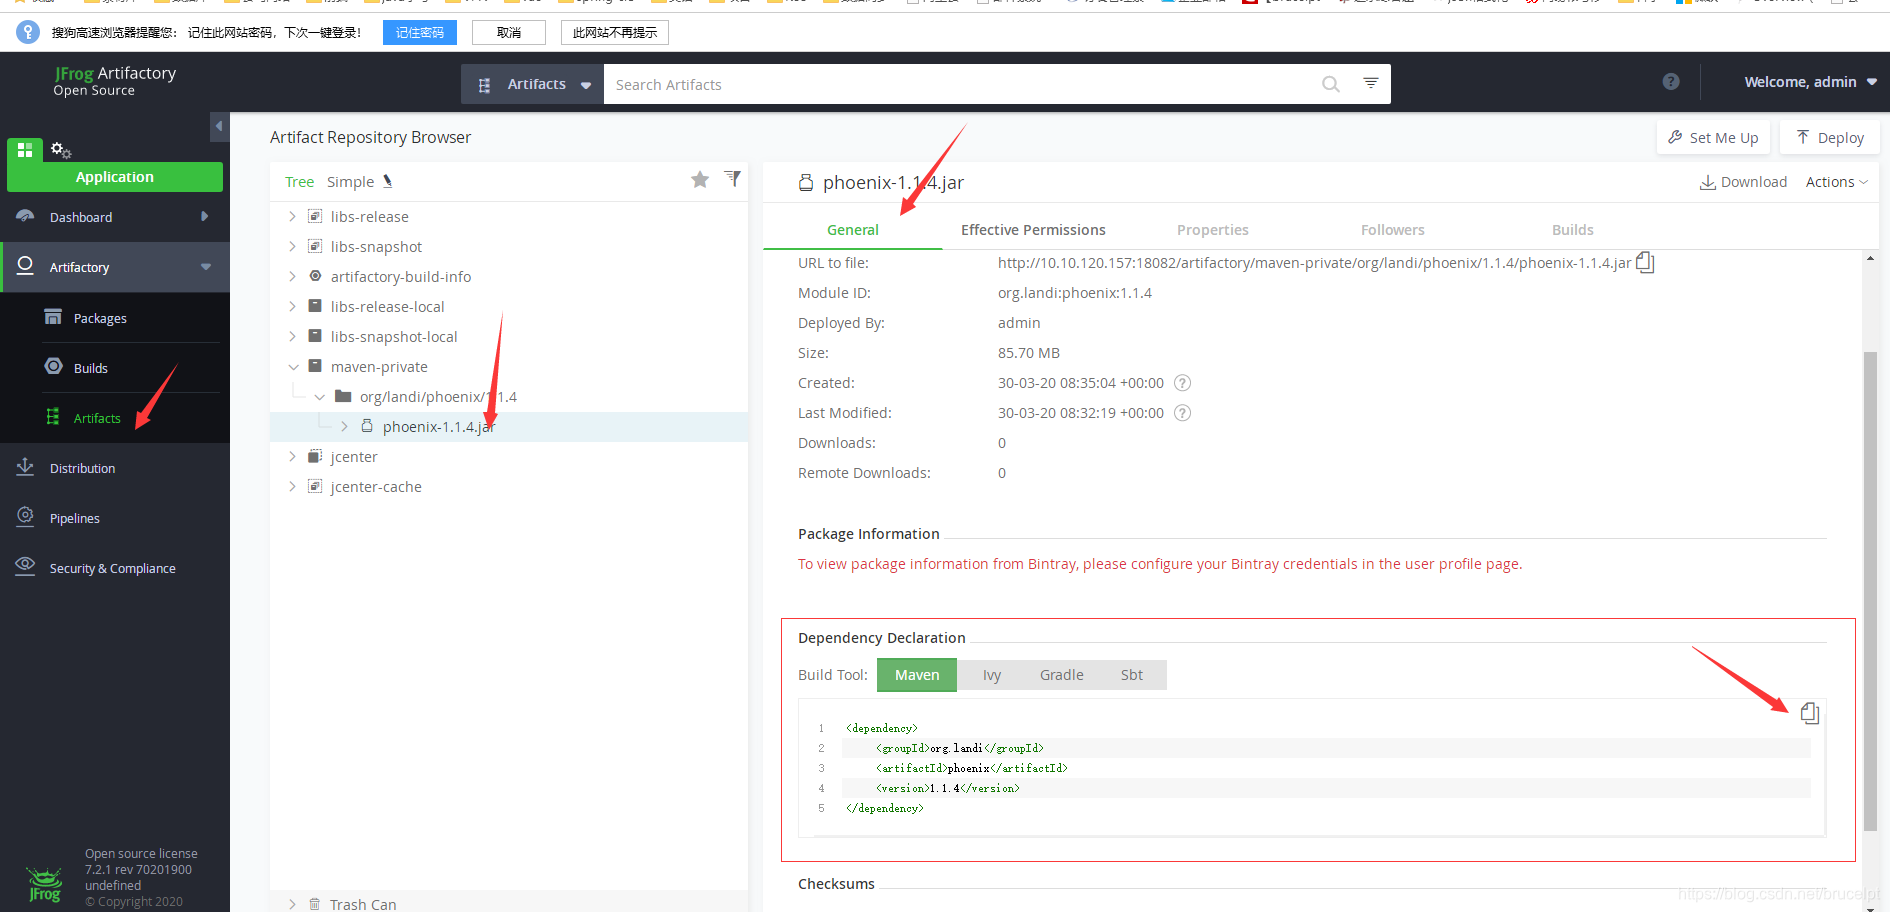Click the tree filter funnel icon
The image size is (1890, 912).
pos(733,179)
